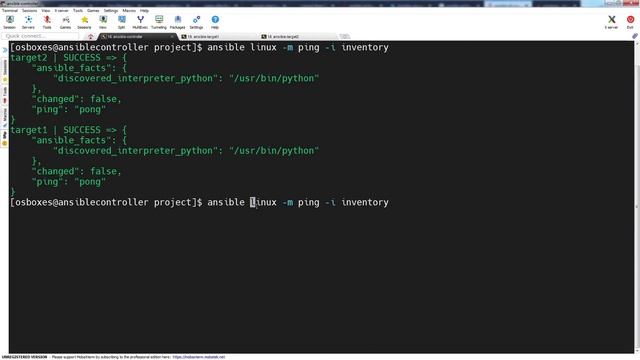Screen dimensions: 640x360
Task: Open the X server menu
Action: (x=62, y=10)
